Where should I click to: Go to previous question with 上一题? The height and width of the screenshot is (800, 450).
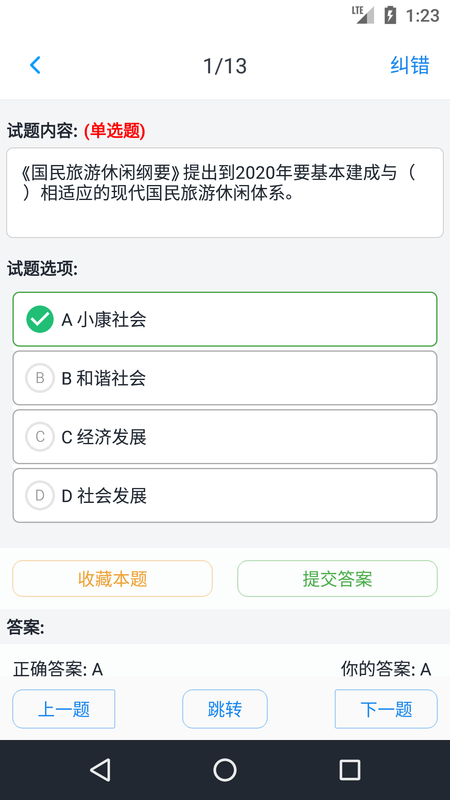[64, 709]
